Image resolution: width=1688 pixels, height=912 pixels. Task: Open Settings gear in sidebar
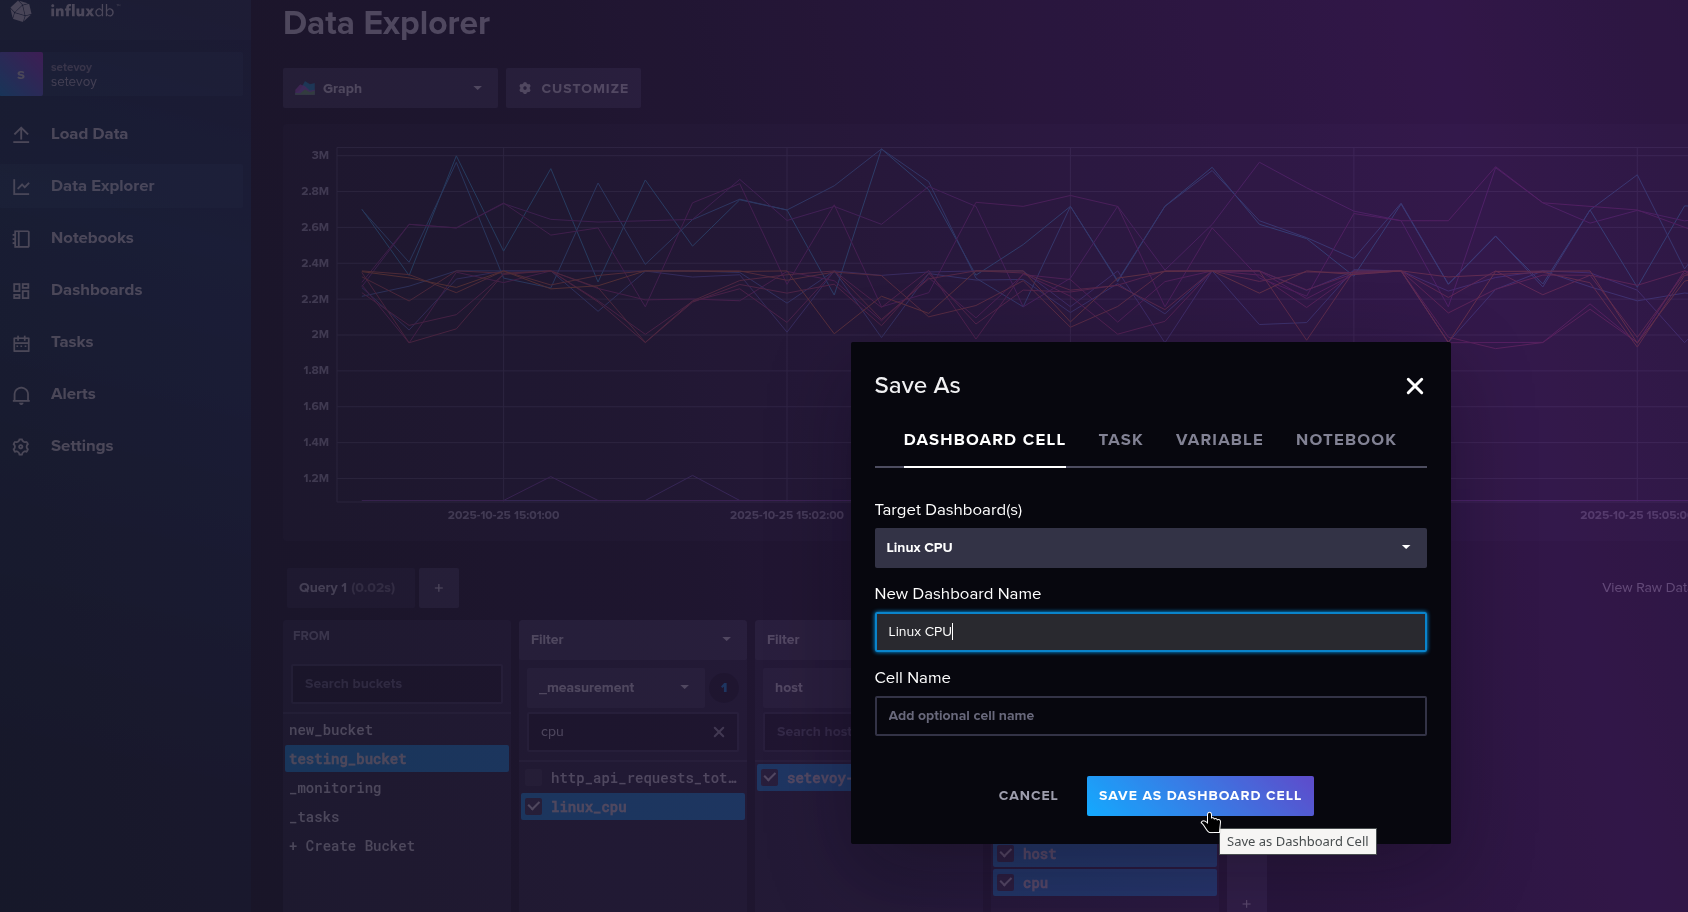point(21,447)
